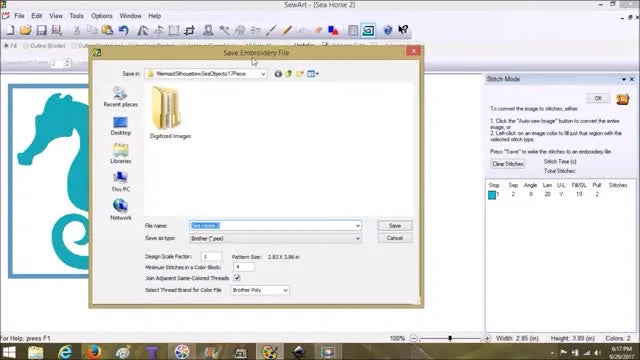Click the teal color swatch in stitch list
640x360 pixels.
492,195
